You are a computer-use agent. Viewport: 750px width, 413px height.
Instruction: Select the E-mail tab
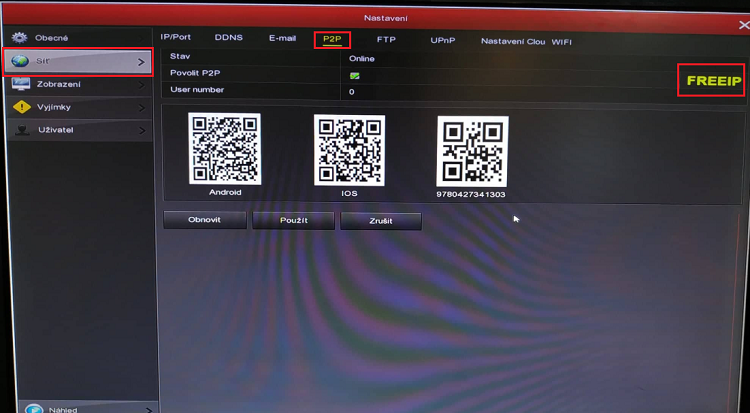click(x=282, y=38)
